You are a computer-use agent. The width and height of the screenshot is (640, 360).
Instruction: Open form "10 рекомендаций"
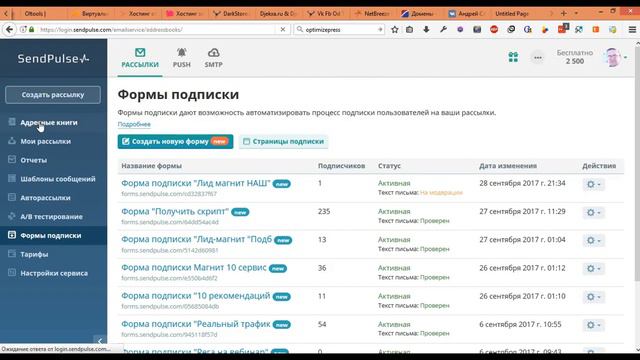[x=196, y=296]
